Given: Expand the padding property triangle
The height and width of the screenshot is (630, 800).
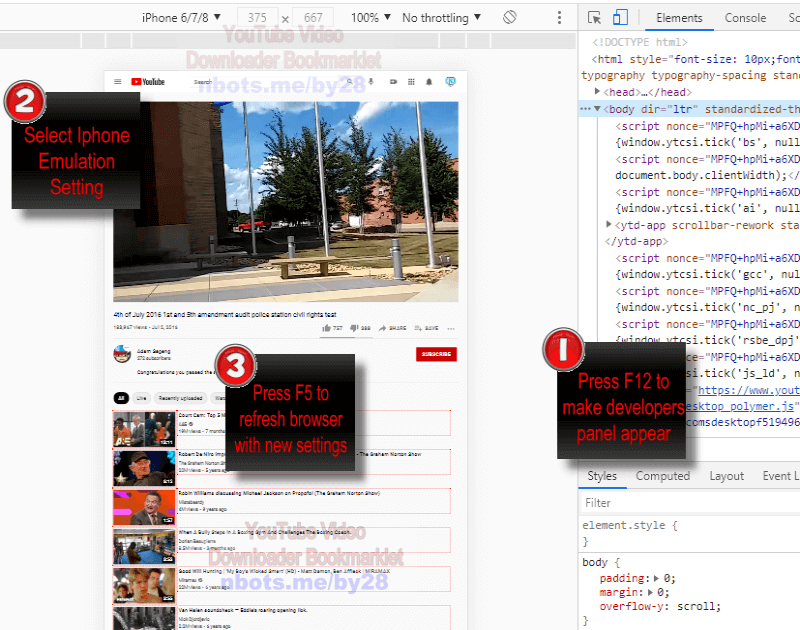Looking at the screenshot, I should pos(657,578).
